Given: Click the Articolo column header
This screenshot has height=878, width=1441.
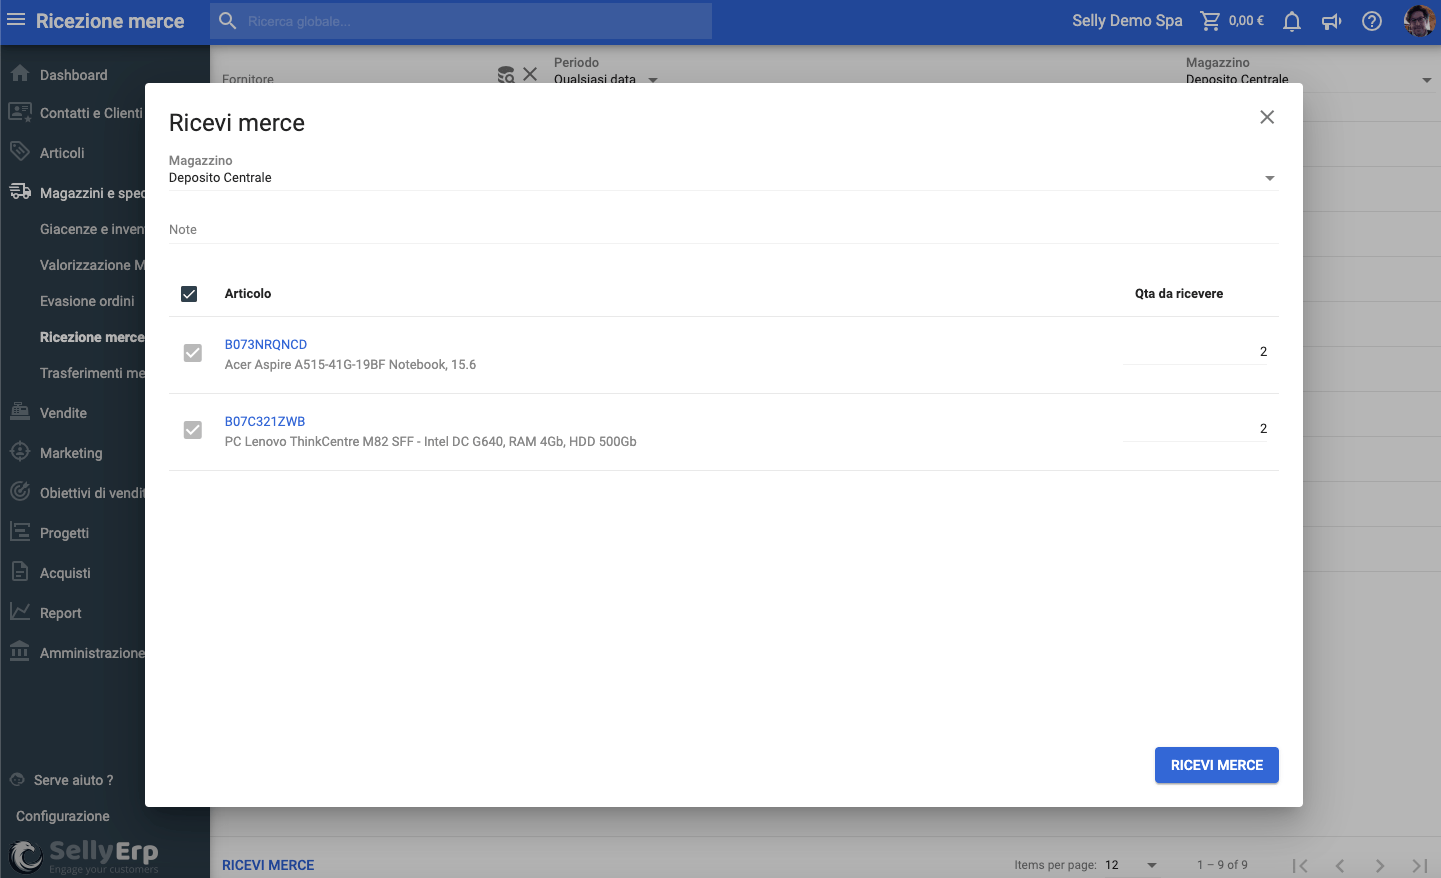Looking at the screenshot, I should 248,294.
